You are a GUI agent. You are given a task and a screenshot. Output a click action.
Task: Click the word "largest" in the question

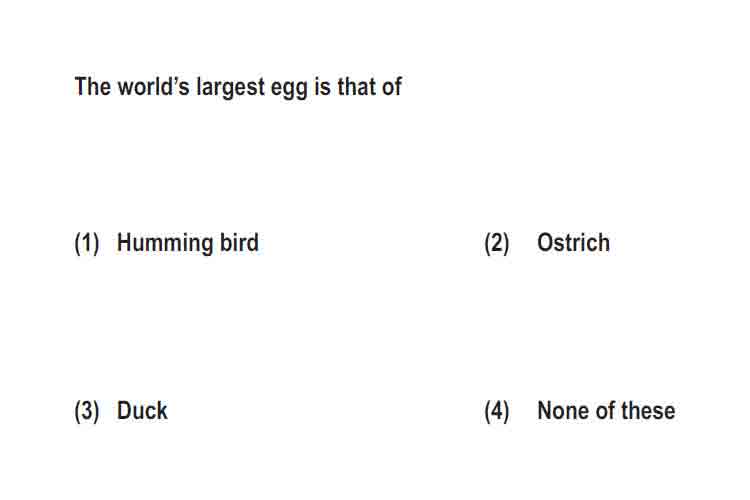231,88
